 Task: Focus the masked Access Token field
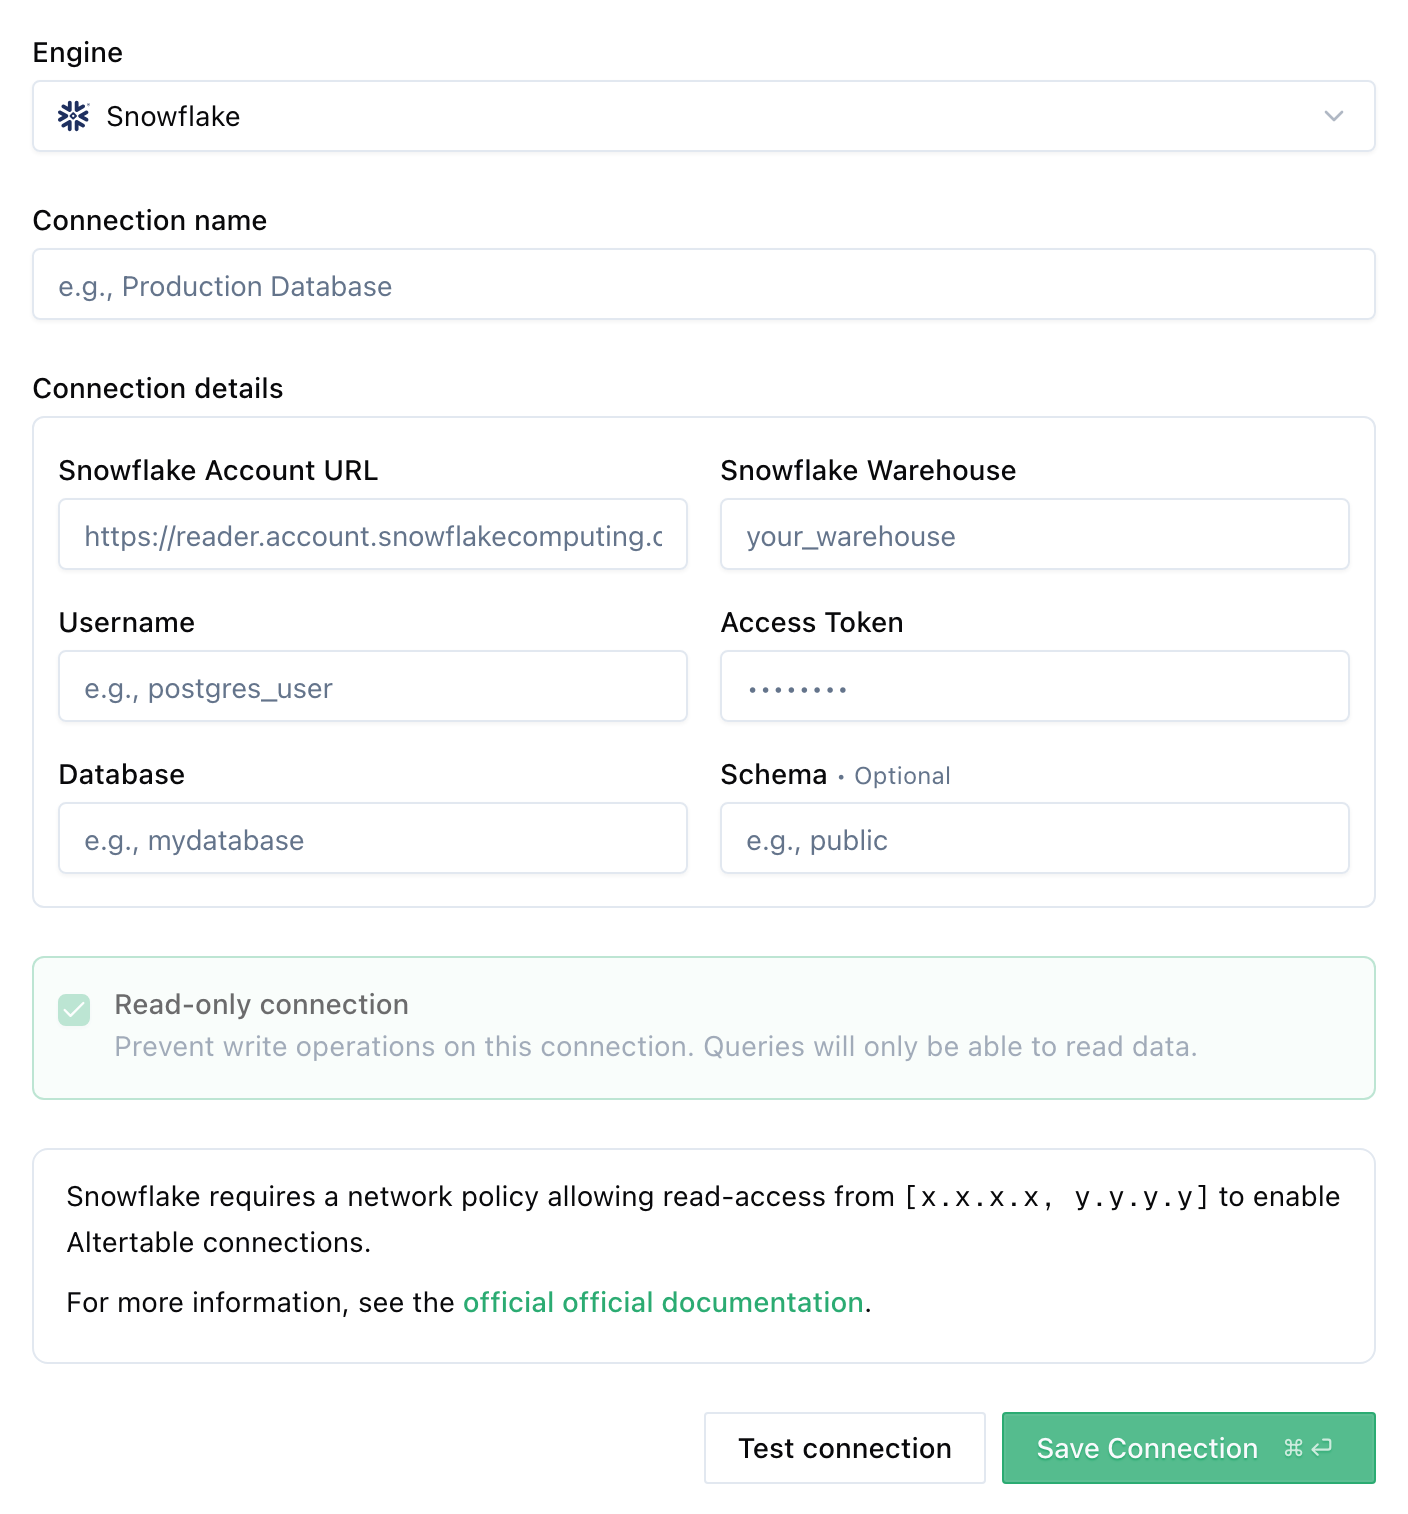[1034, 687]
